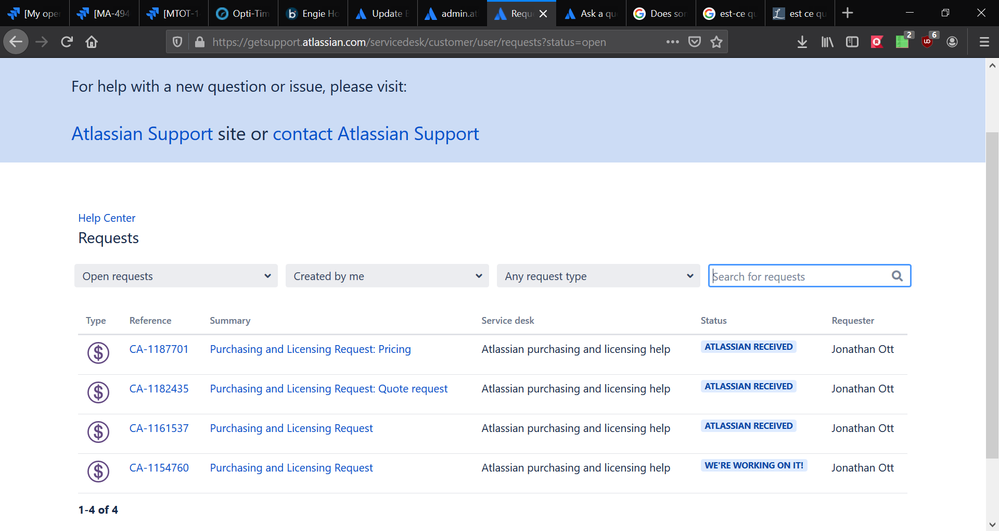This screenshot has width=999, height=531.
Task: Open the Atlassian Support site link
Action: pyautogui.click(x=142, y=134)
